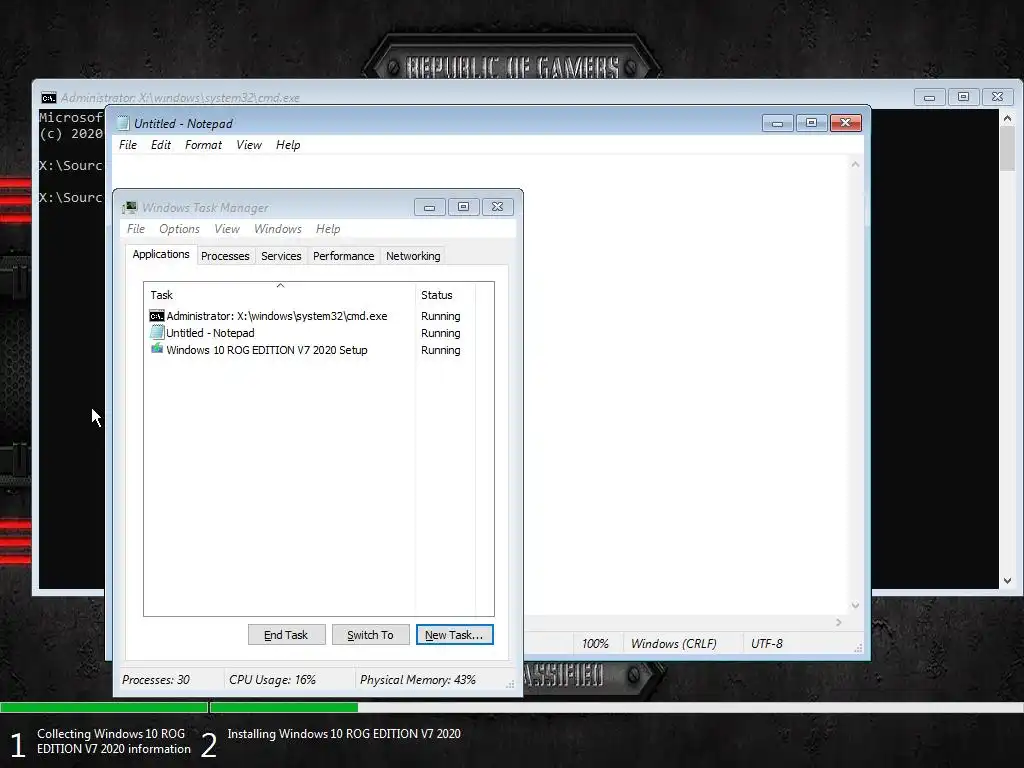The width and height of the screenshot is (1024, 768).
Task: Click CPU Usage: 16% status entry
Action: click(x=272, y=680)
